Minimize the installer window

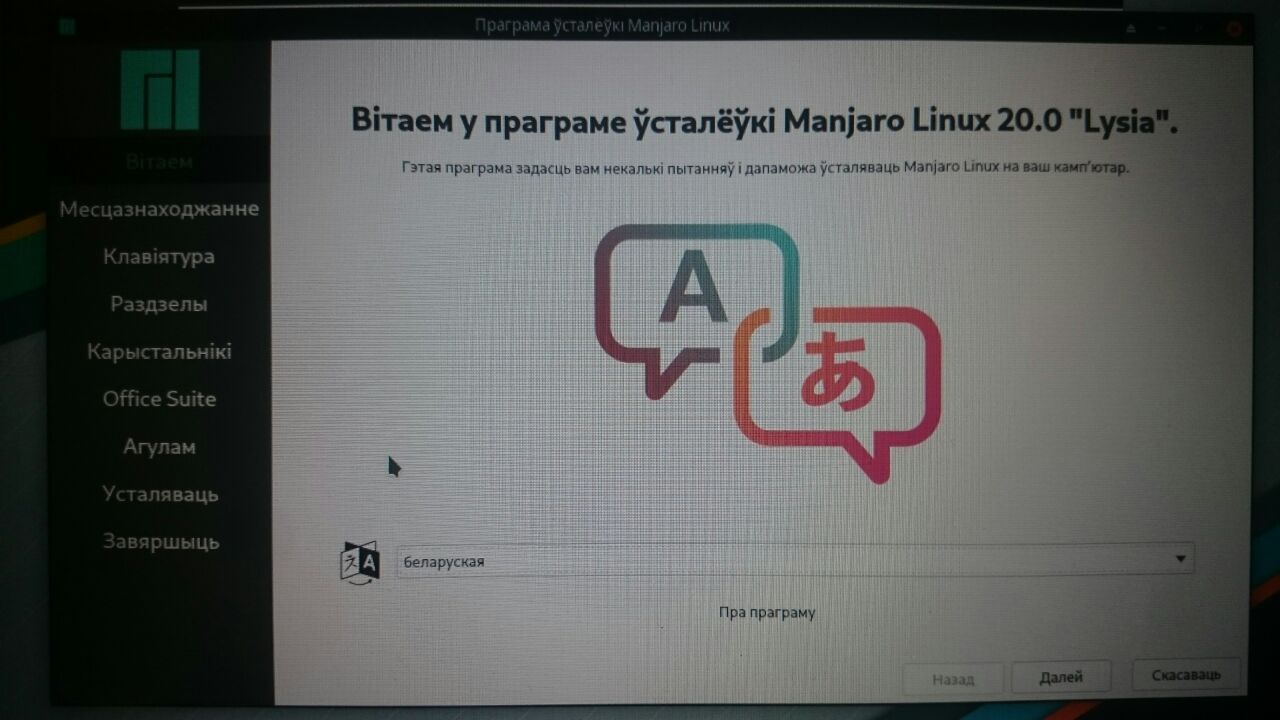tap(1162, 28)
